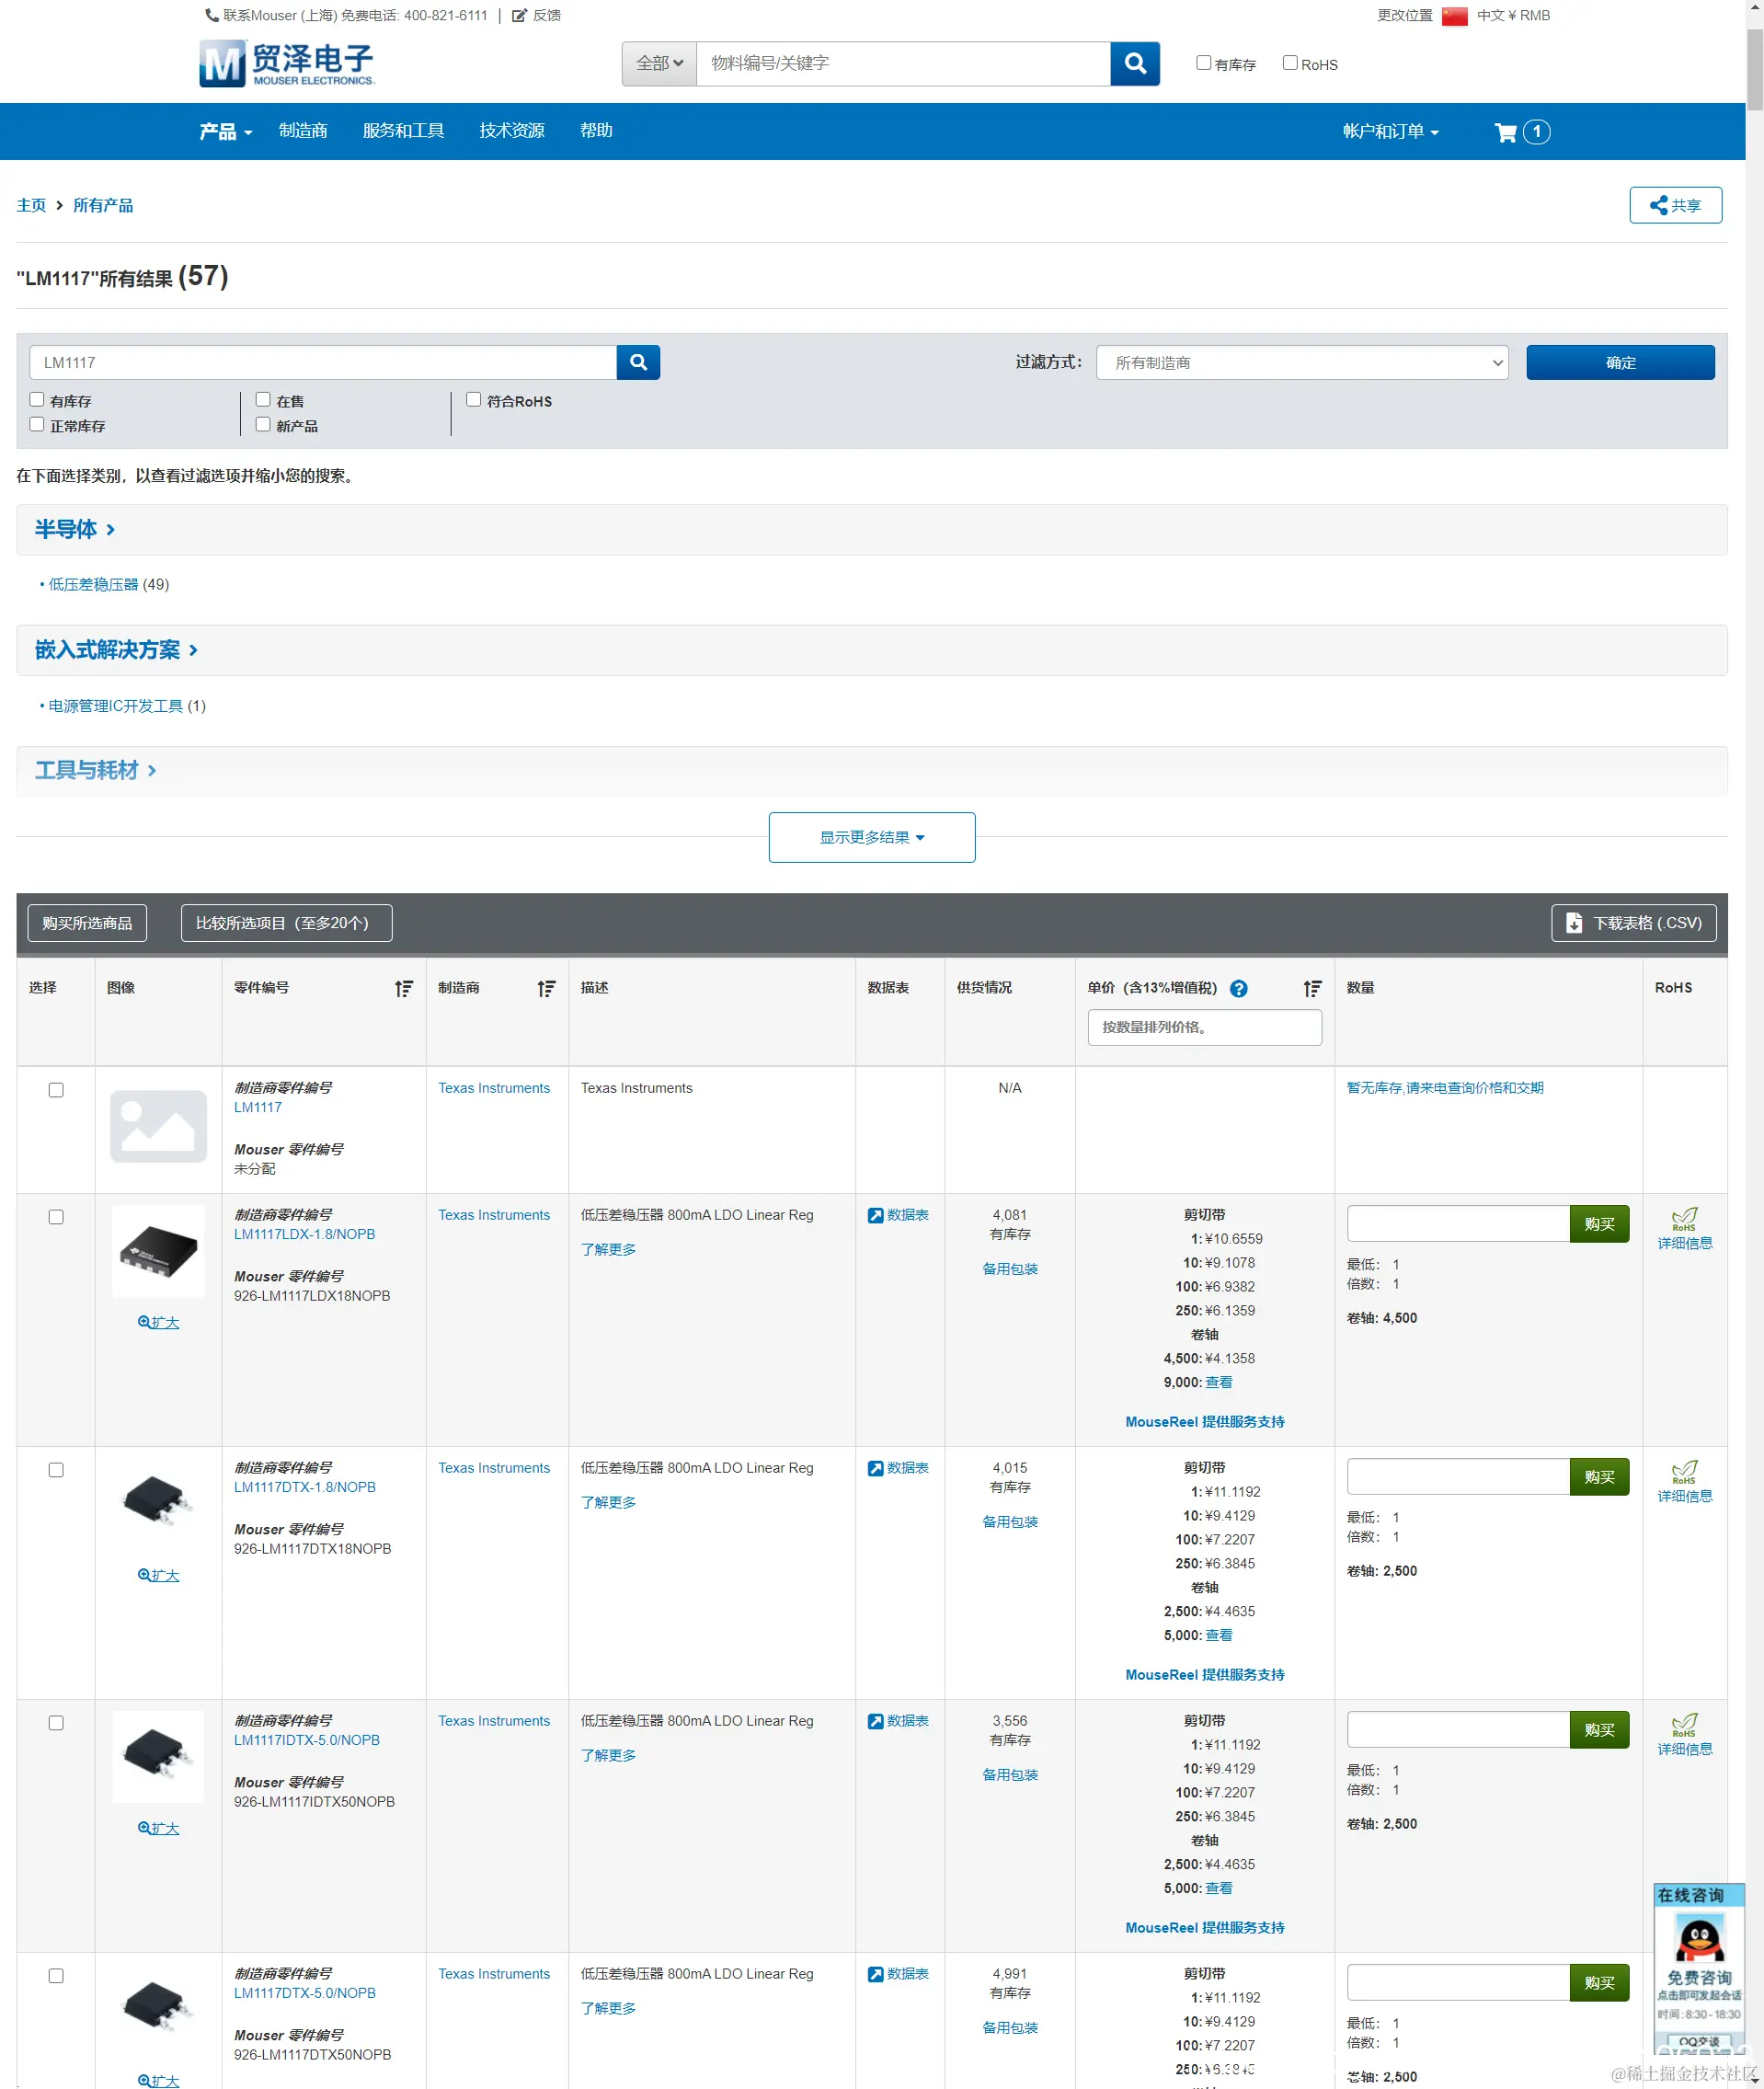Click the placeholder image for LM1117

pyautogui.click(x=158, y=1126)
